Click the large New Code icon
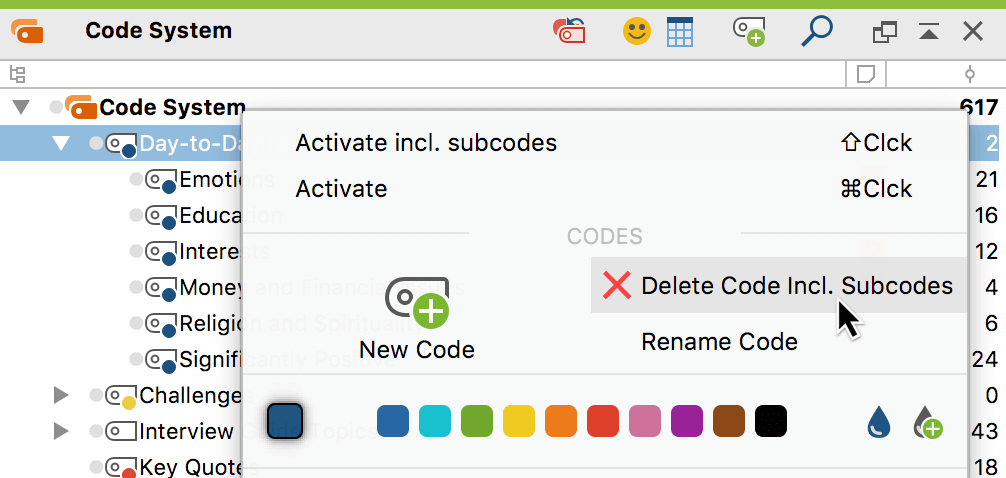The height and width of the screenshot is (478, 1006). [417, 303]
